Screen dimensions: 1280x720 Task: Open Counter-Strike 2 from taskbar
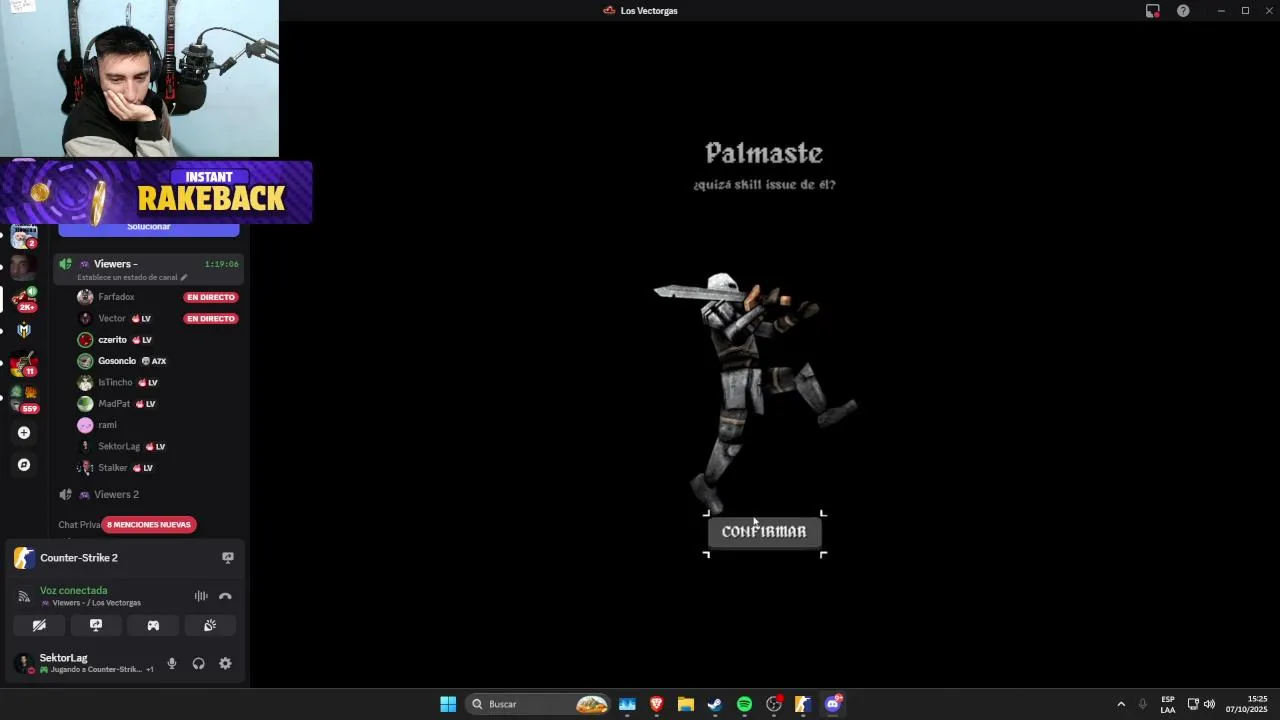point(802,704)
